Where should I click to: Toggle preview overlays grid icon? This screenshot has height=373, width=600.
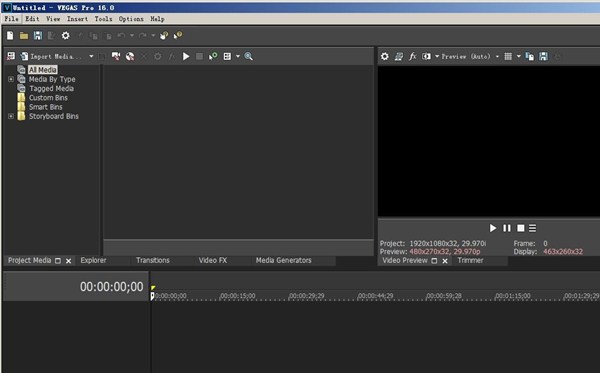click(x=508, y=57)
